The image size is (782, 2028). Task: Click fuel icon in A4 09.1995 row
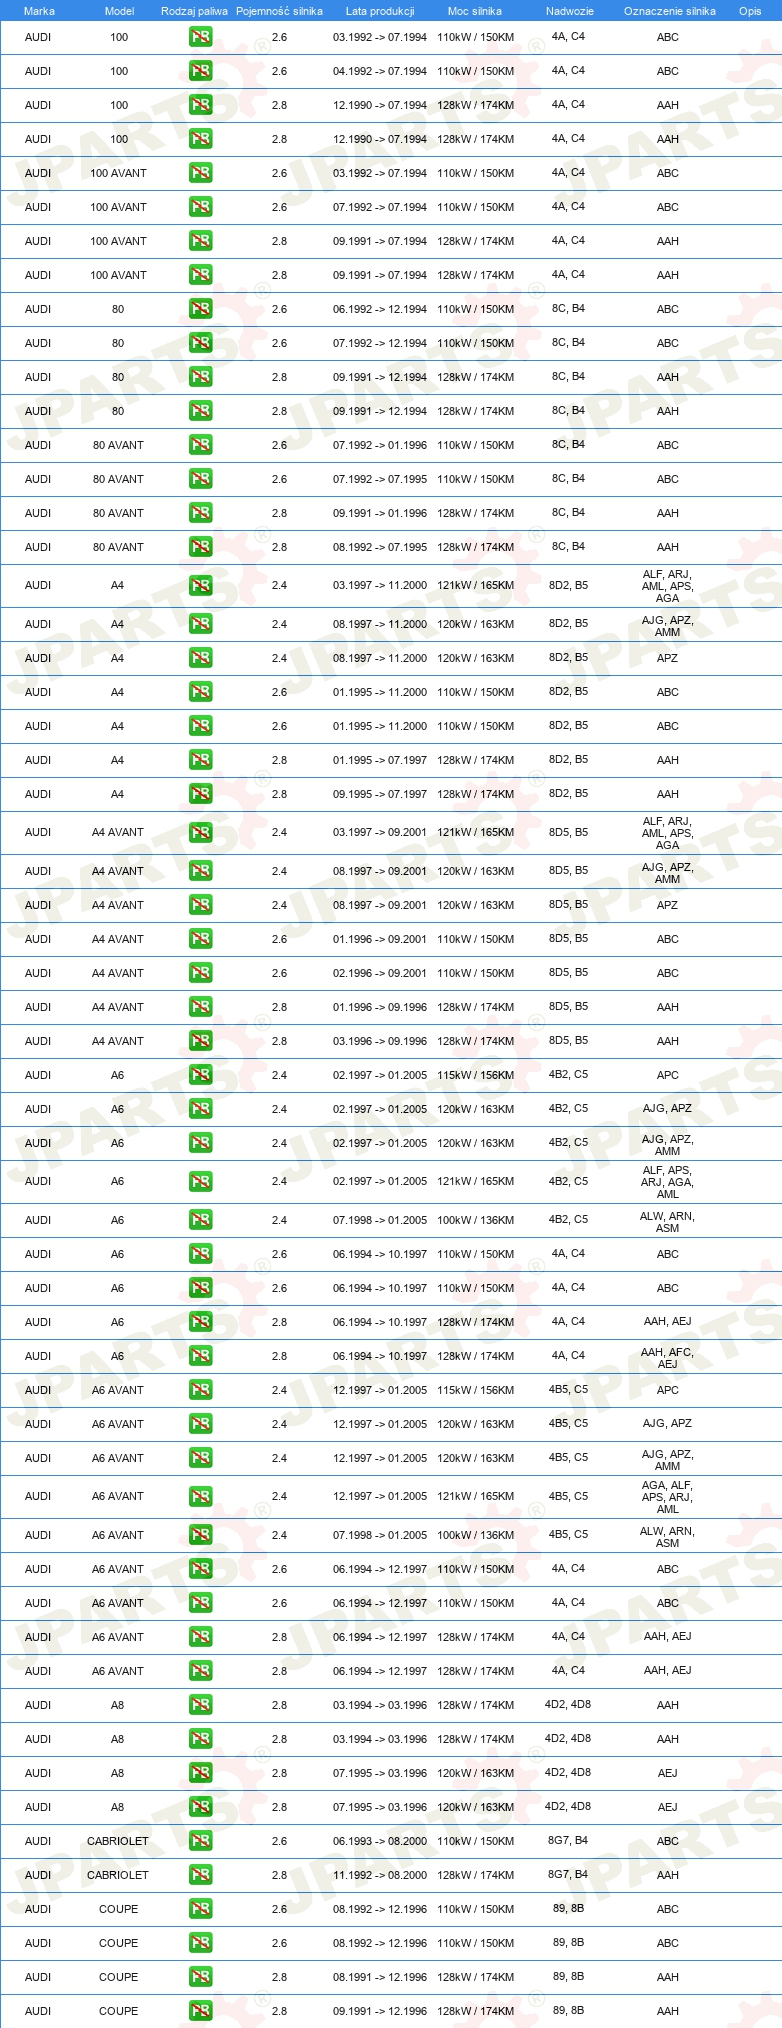[200, 794]
